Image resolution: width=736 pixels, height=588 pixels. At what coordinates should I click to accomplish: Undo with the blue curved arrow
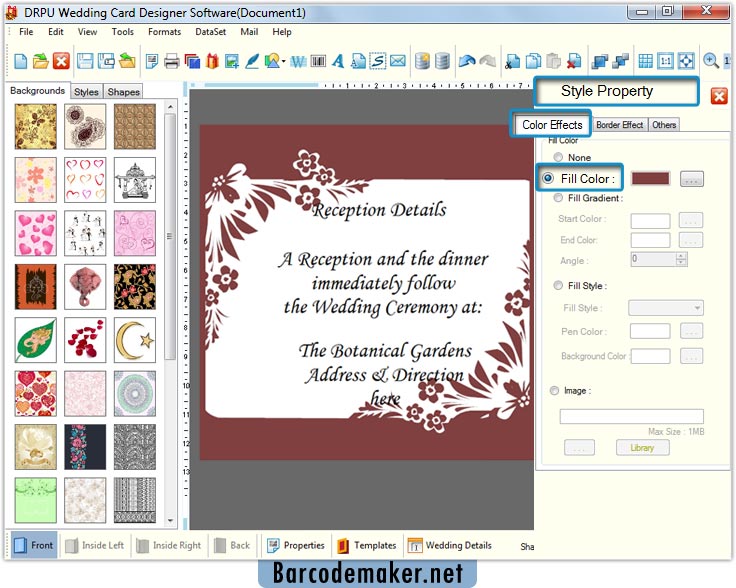[467, 61]
